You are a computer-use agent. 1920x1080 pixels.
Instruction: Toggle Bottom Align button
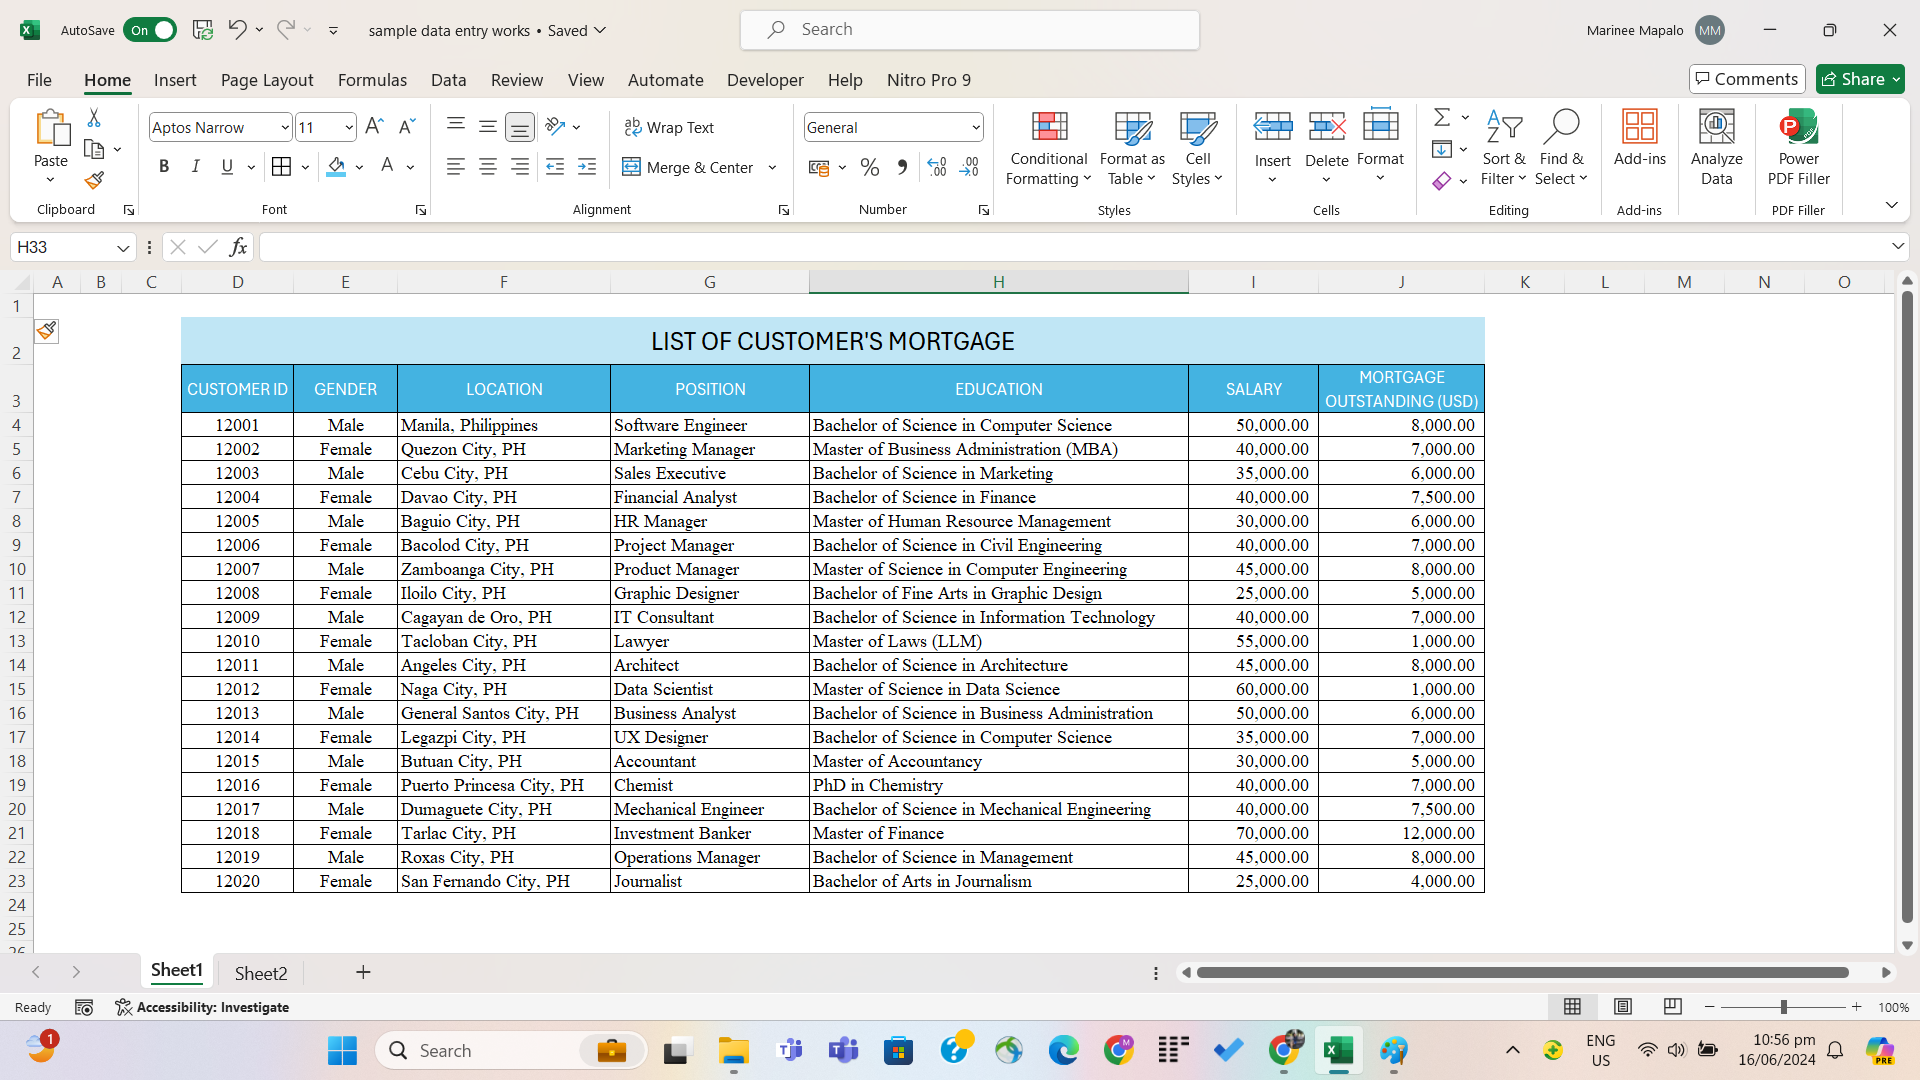point(520,126)
